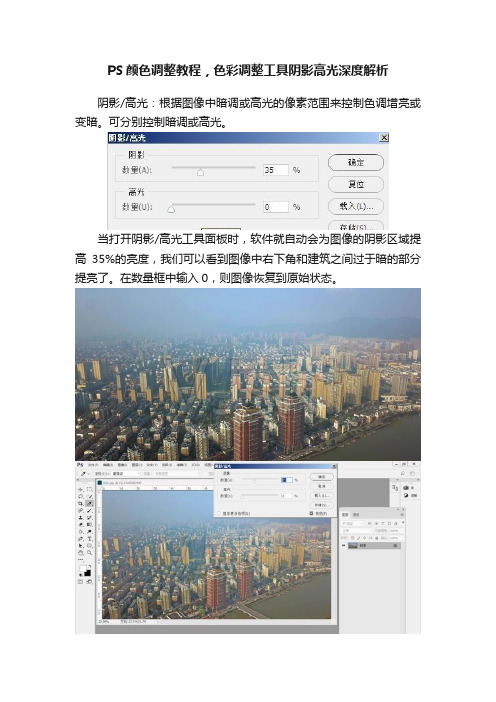Select the Pen tool
Image resolution: width=496 pixels, height=702 pixels.
(x=81, y=539)
